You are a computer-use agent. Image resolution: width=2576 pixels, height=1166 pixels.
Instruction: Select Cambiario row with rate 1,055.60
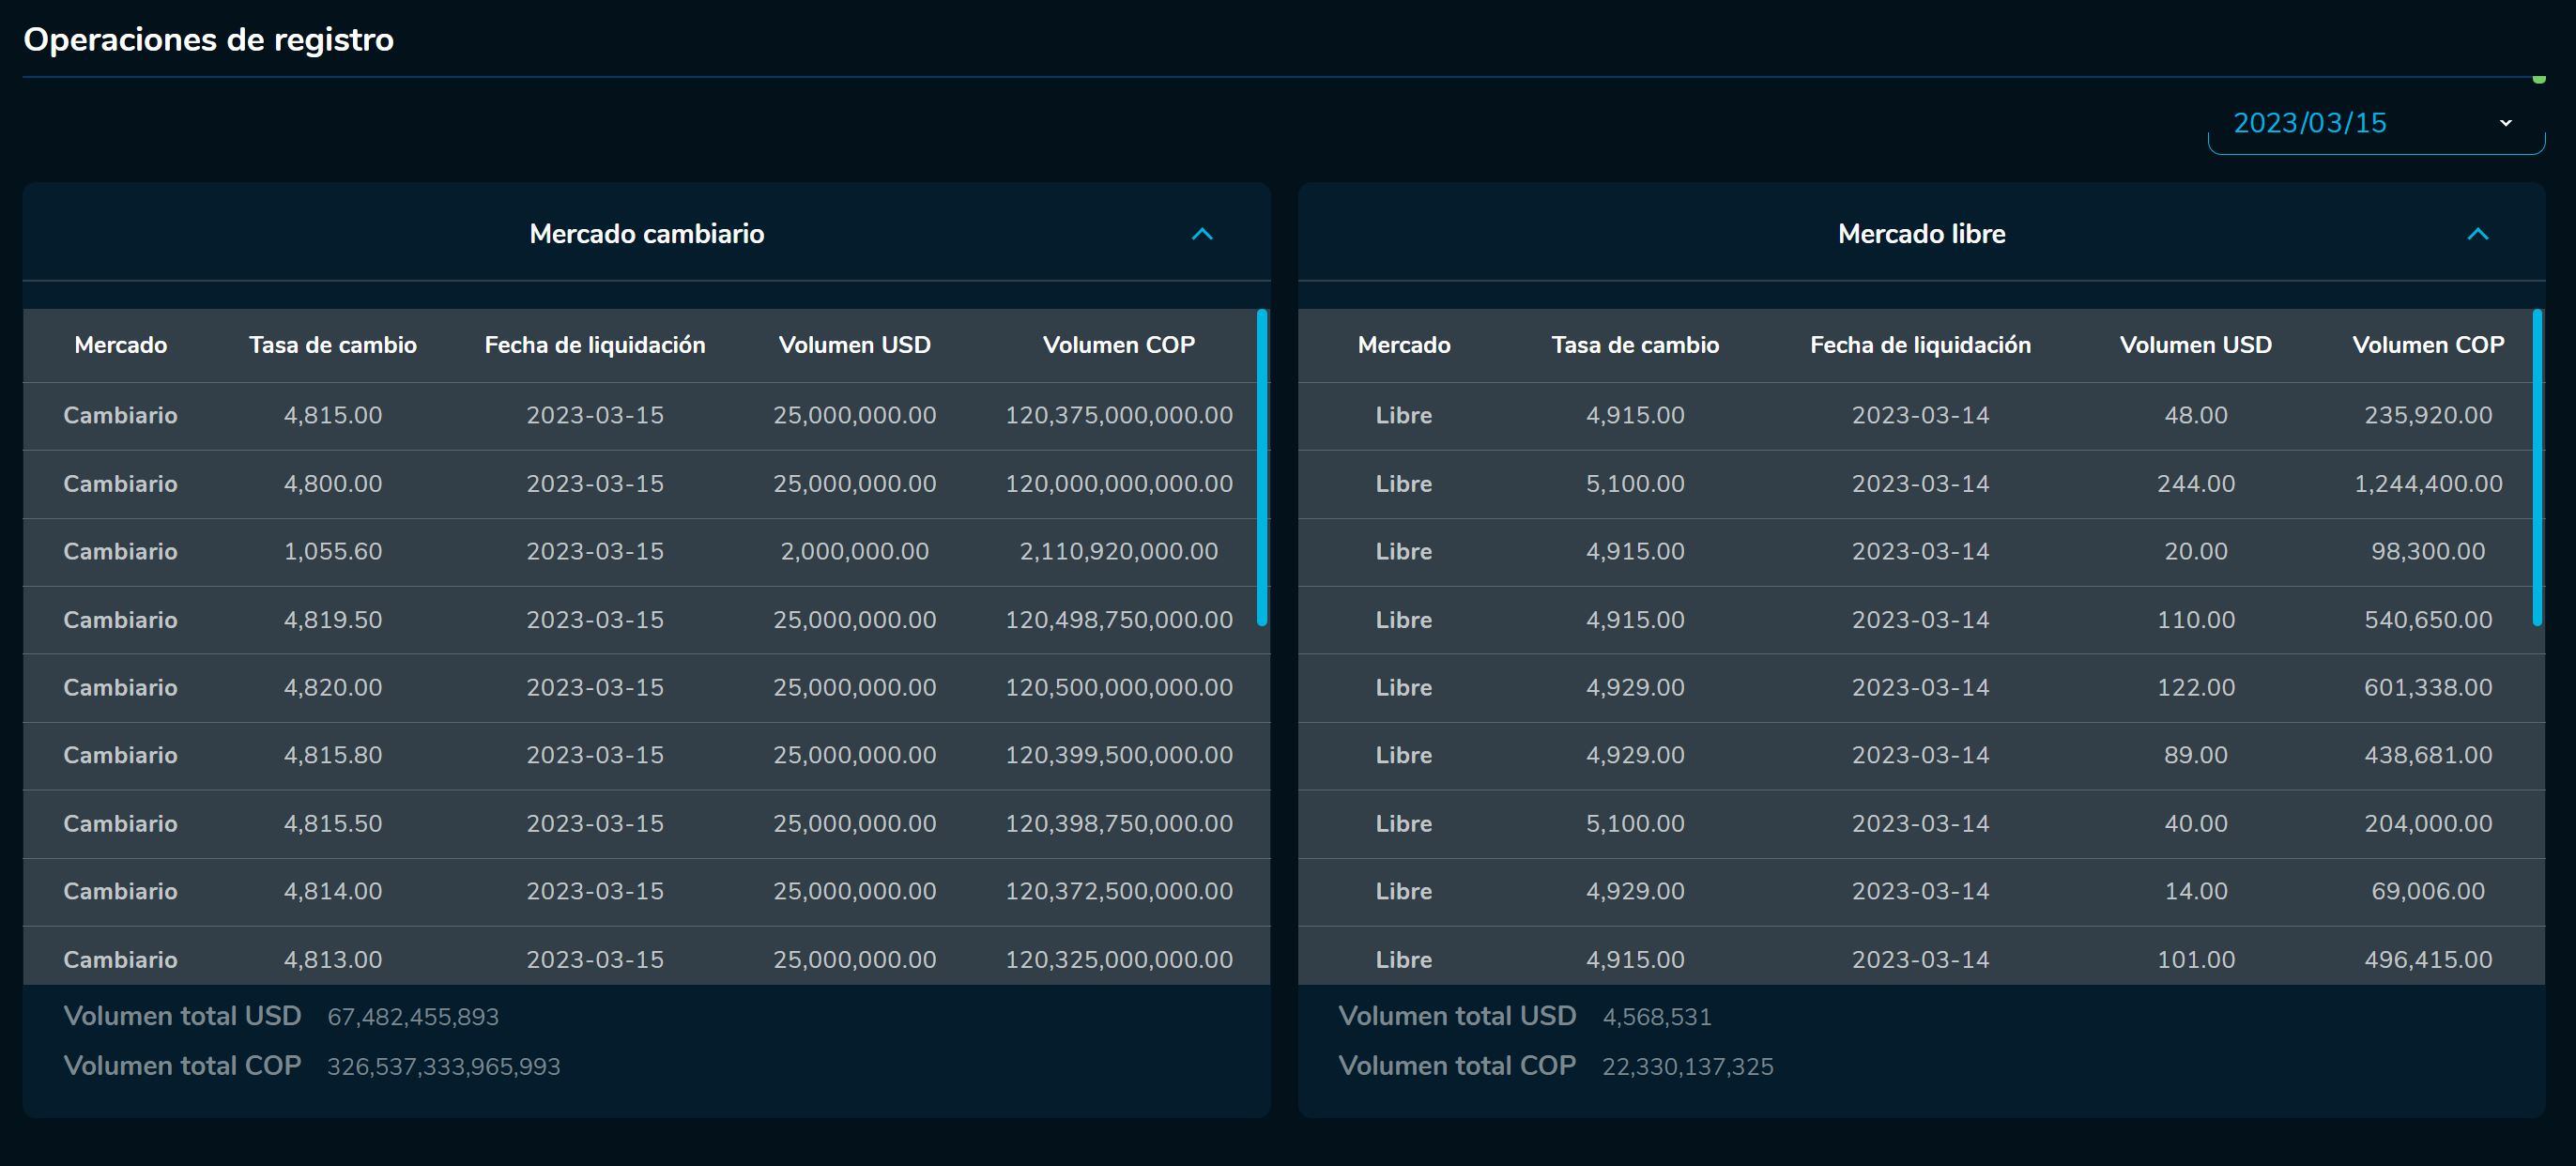[x=333, y=552]
